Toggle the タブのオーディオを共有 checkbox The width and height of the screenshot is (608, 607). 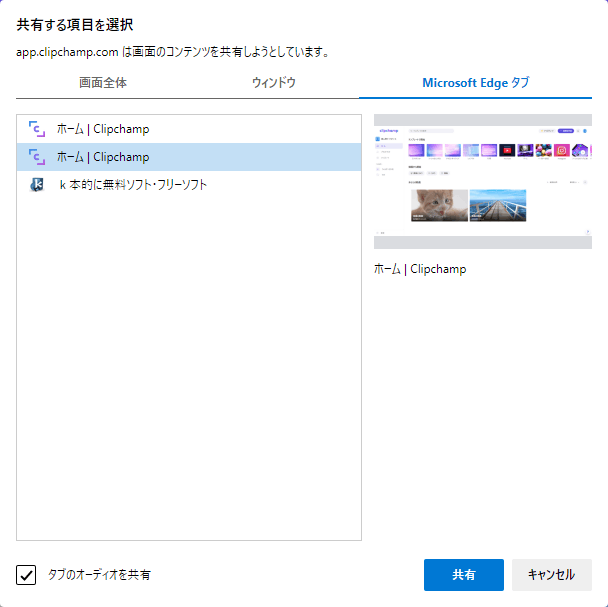point(26,574)
